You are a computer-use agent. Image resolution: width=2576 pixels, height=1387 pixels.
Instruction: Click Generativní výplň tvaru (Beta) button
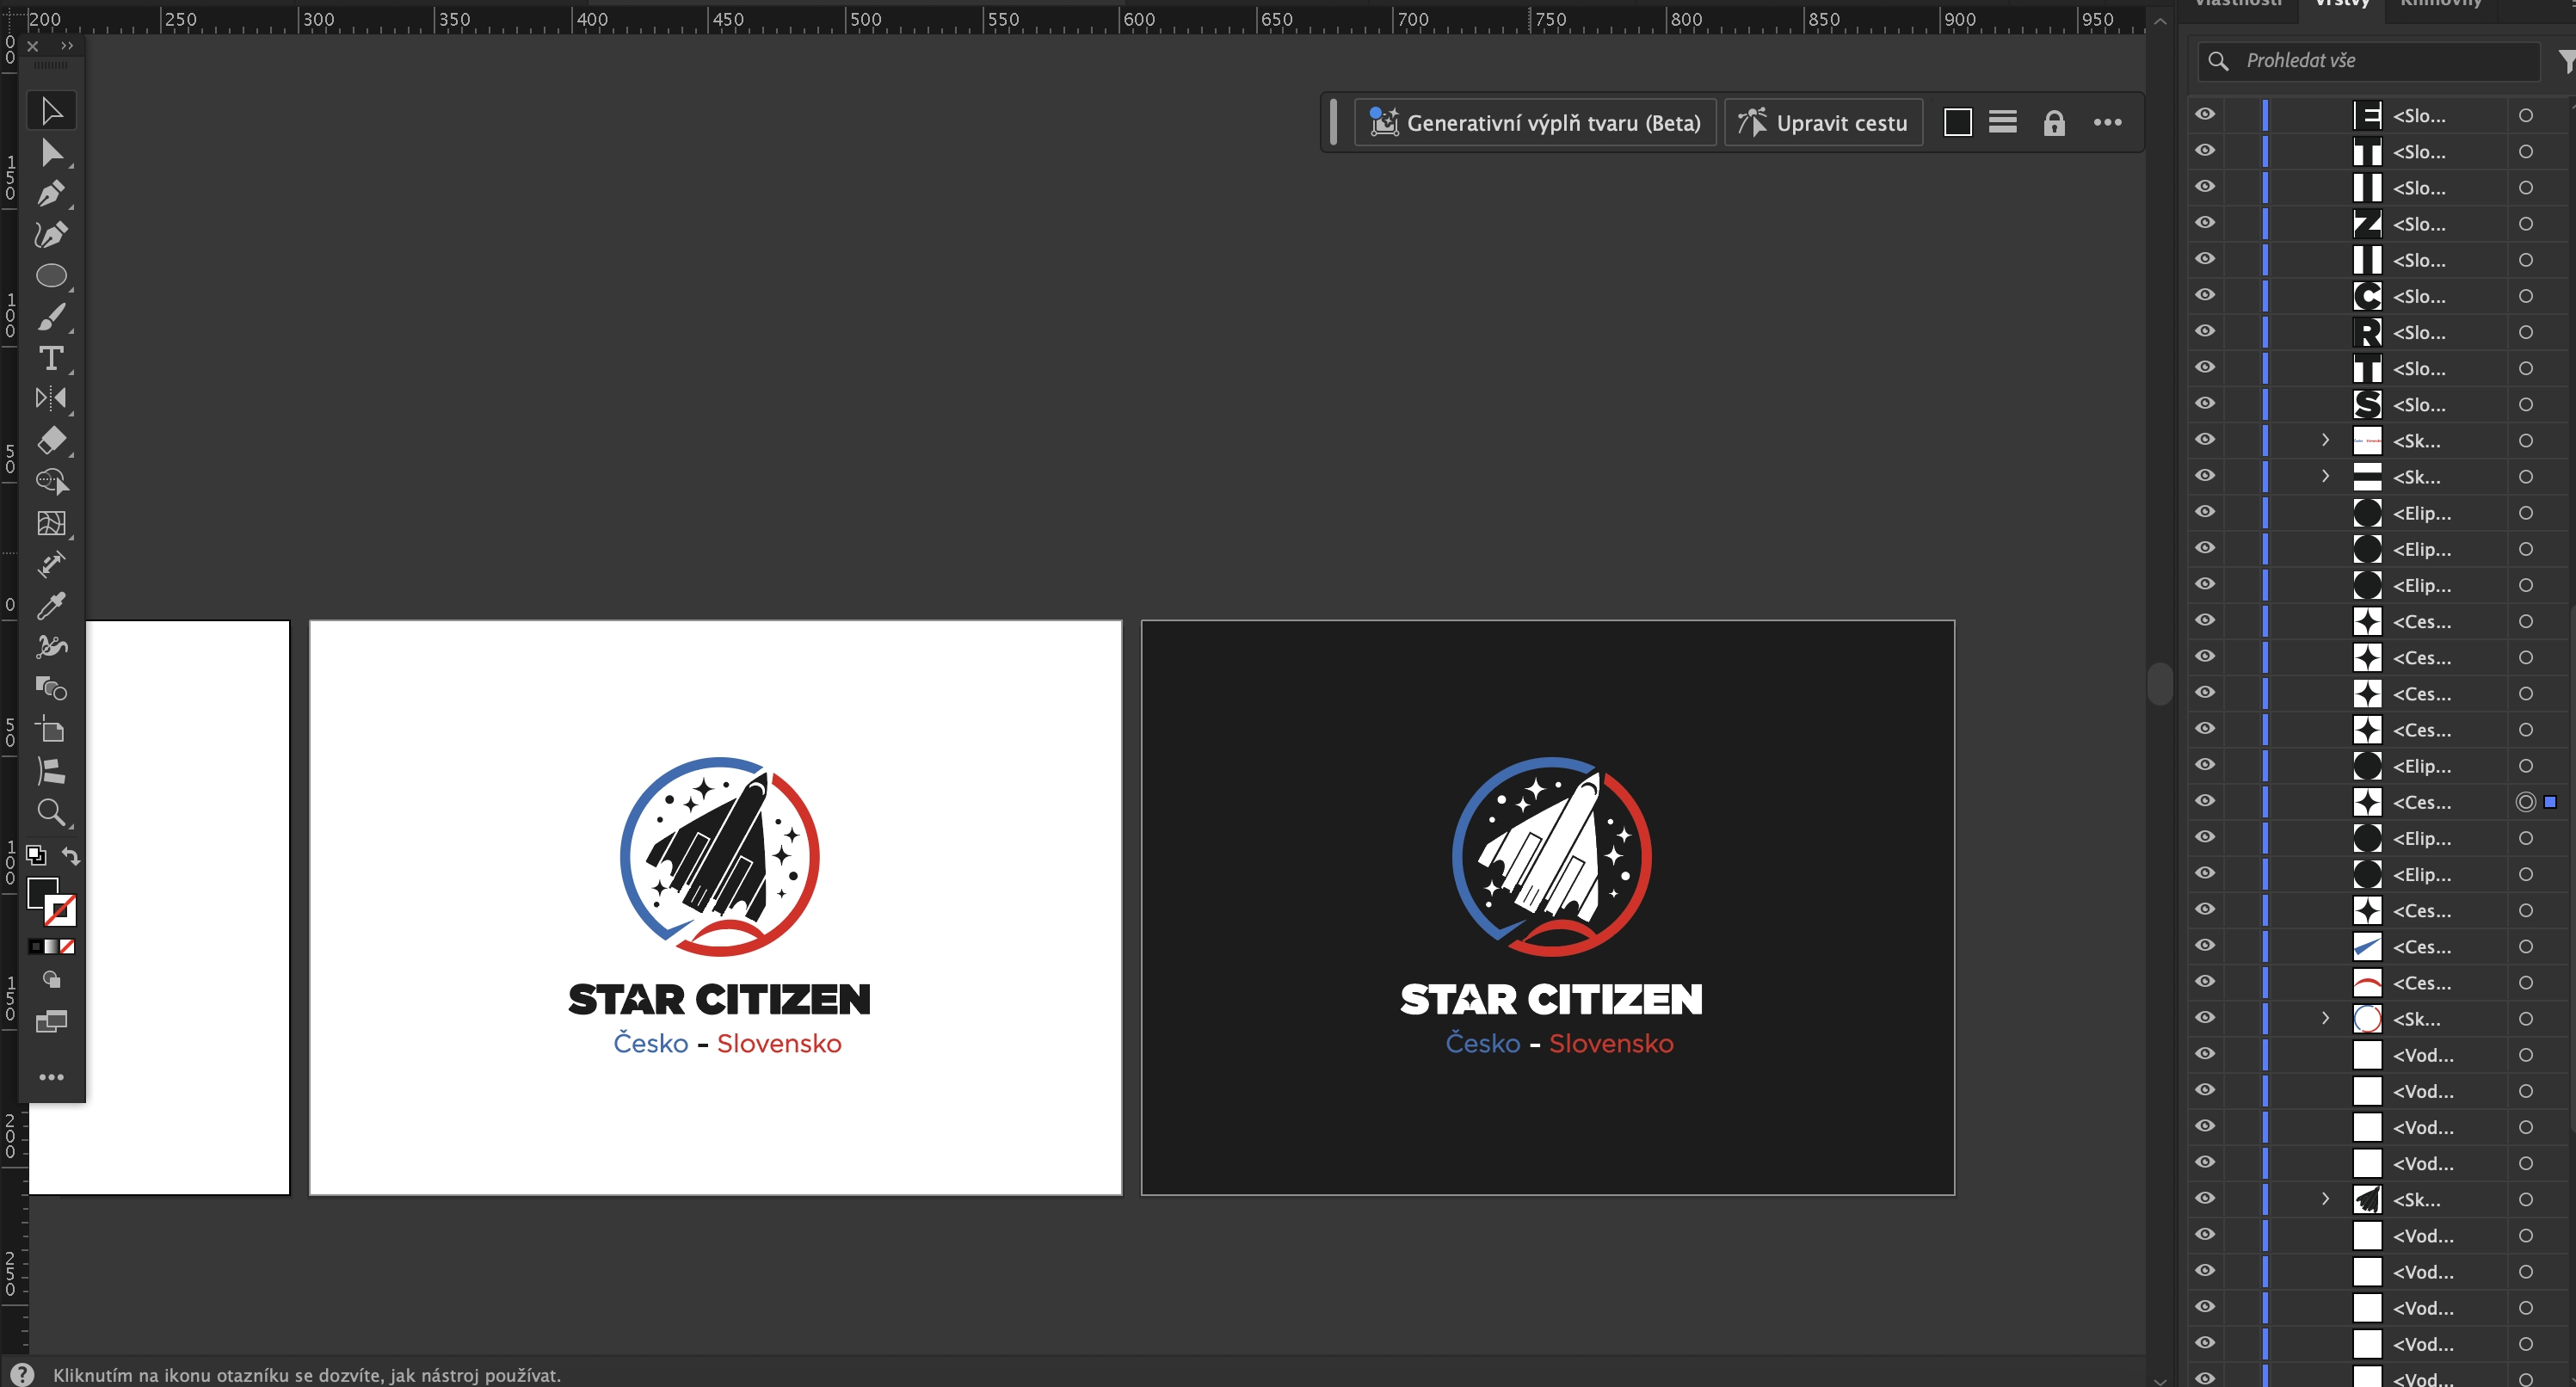tap(1535, 123)
